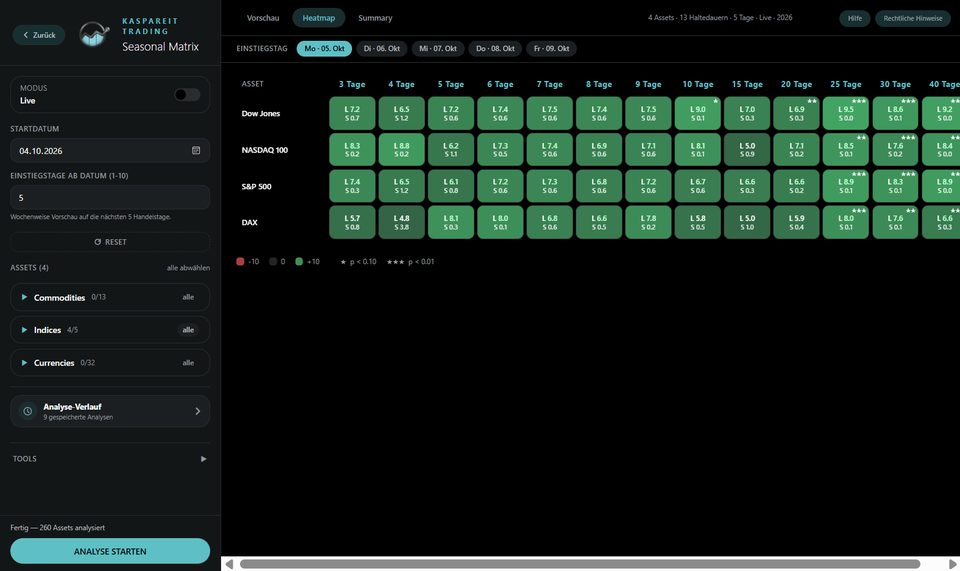960x571 pixels.
Task: Click the gray 0 legend swatch
Action: tap(273, 261)
